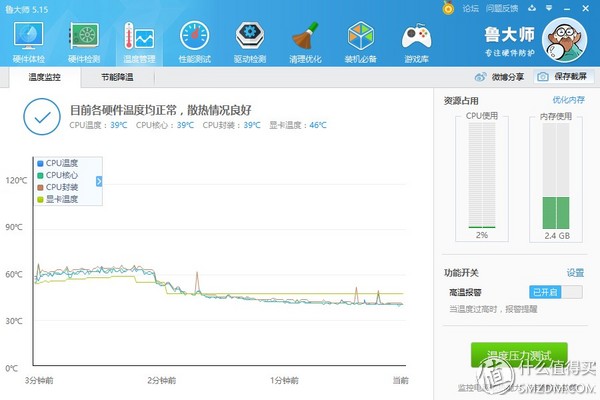Click the skin/download icon in title bar

pos(532,8)
